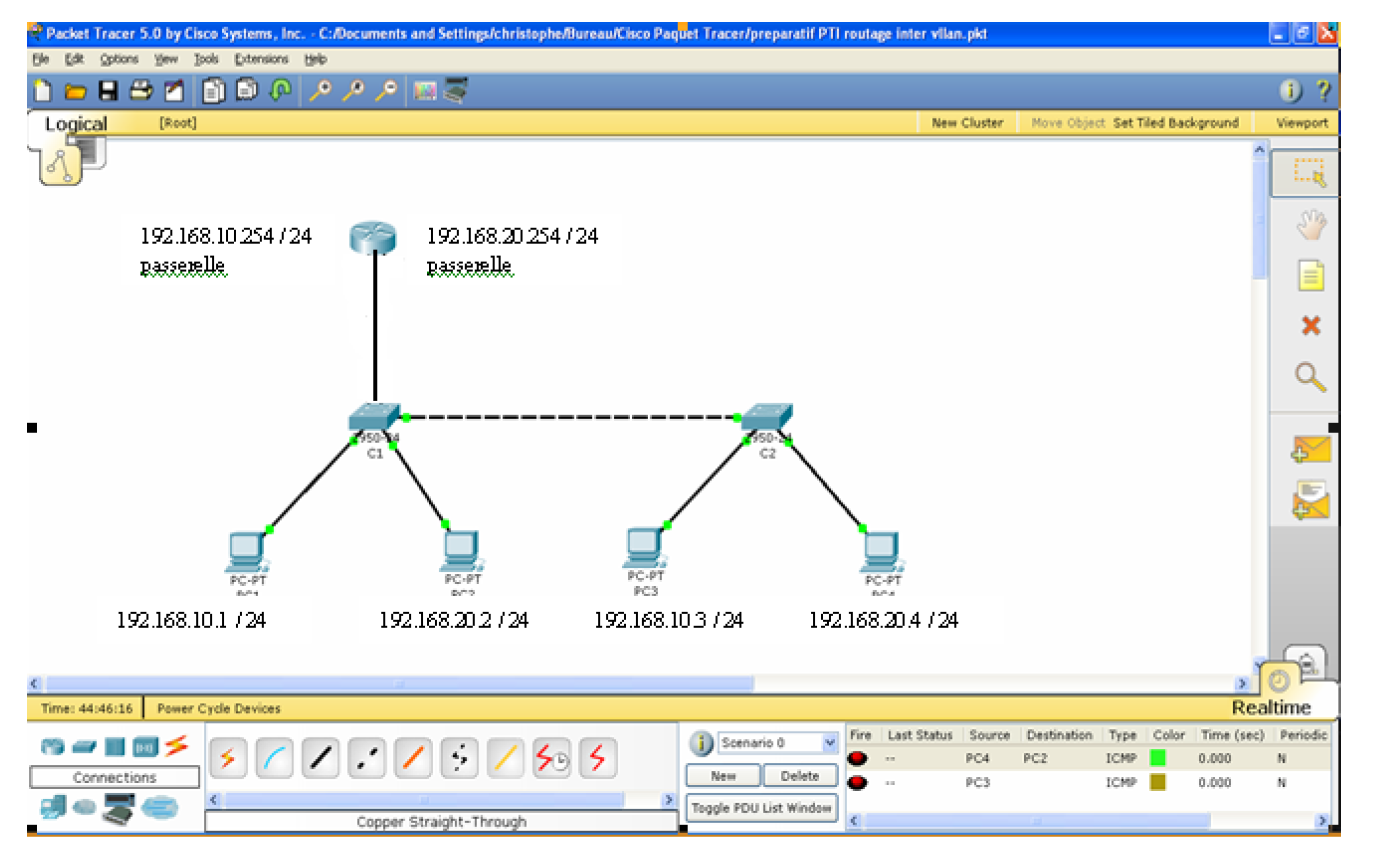The width and height of the screenshot is (1374, 857).
Task: Open the Scenario 0 dropdown
Action: (829, 743)
